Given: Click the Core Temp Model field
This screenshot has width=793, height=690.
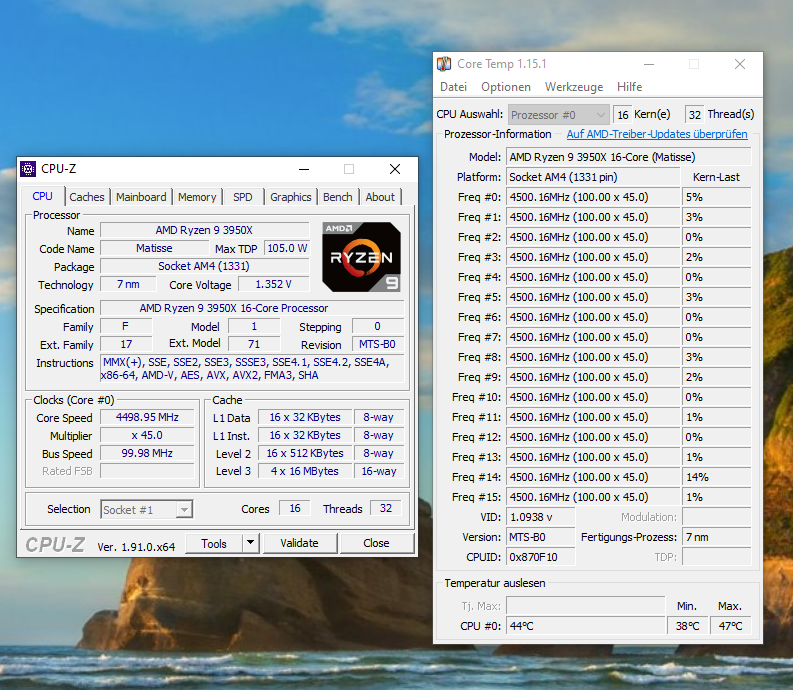Looking at the screenshot, I should [x=629, y=157].
